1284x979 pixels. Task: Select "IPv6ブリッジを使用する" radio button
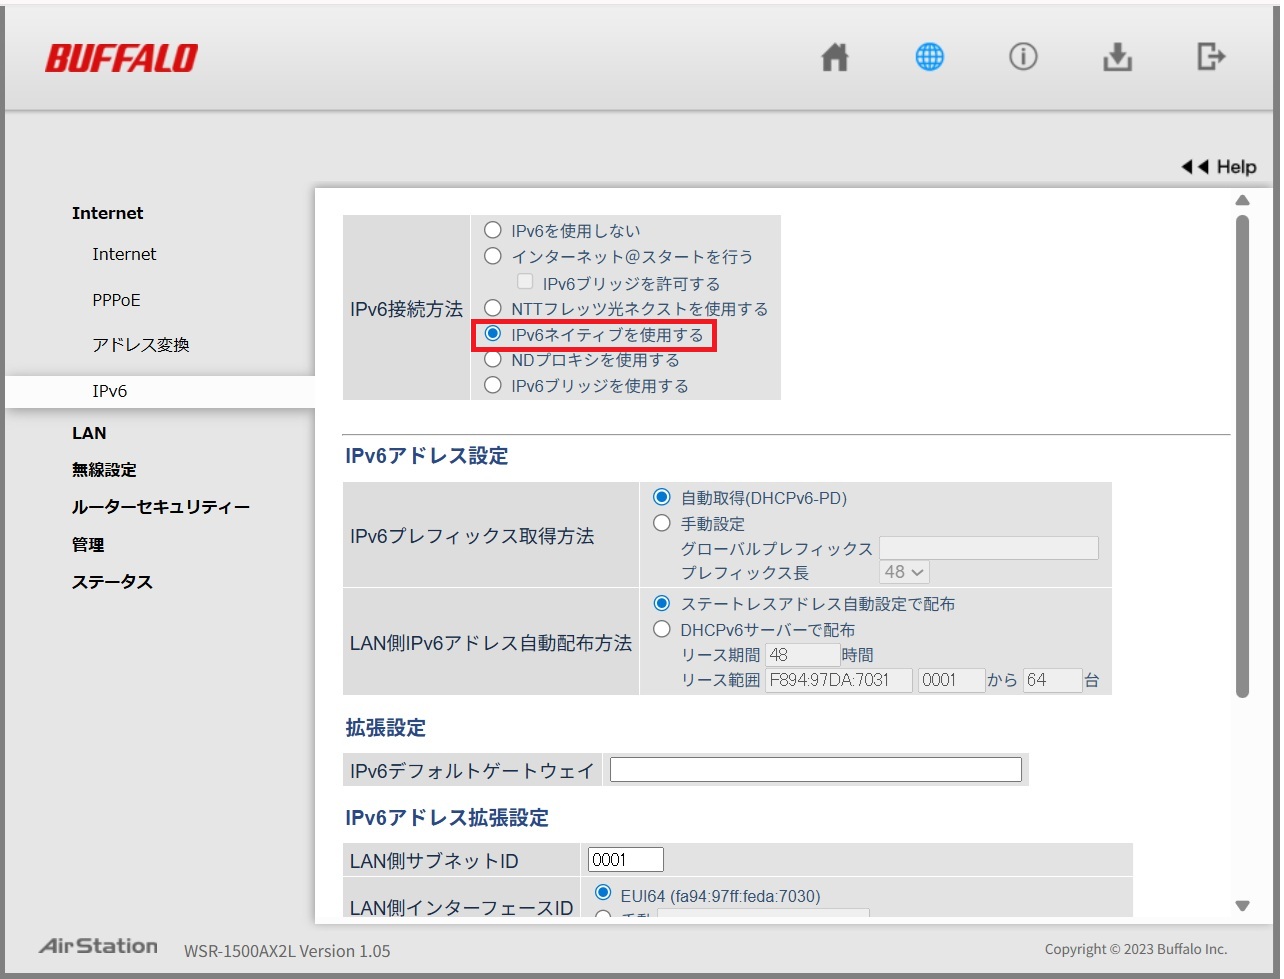point(492,385)
